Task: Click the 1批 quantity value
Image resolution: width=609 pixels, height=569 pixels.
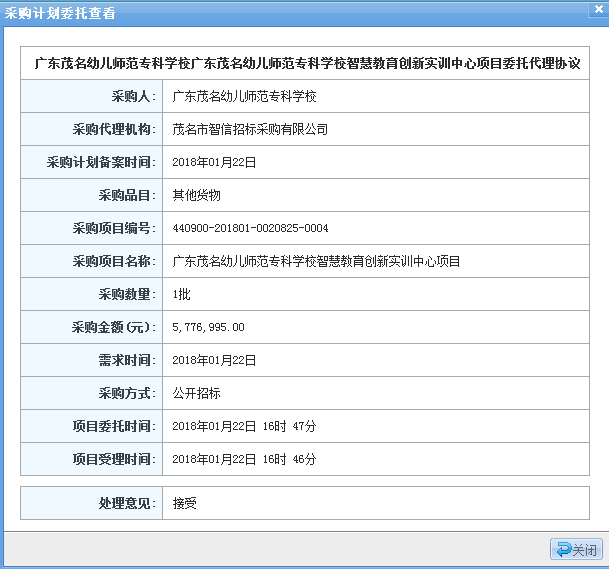Action: point(181,294)
